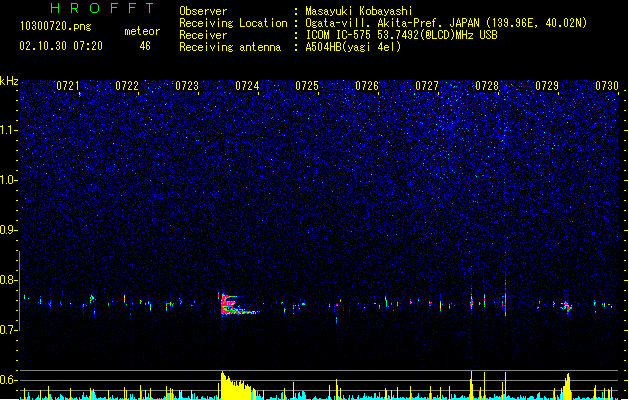Click the 0.9 kHz axis label

coord(8,230)
